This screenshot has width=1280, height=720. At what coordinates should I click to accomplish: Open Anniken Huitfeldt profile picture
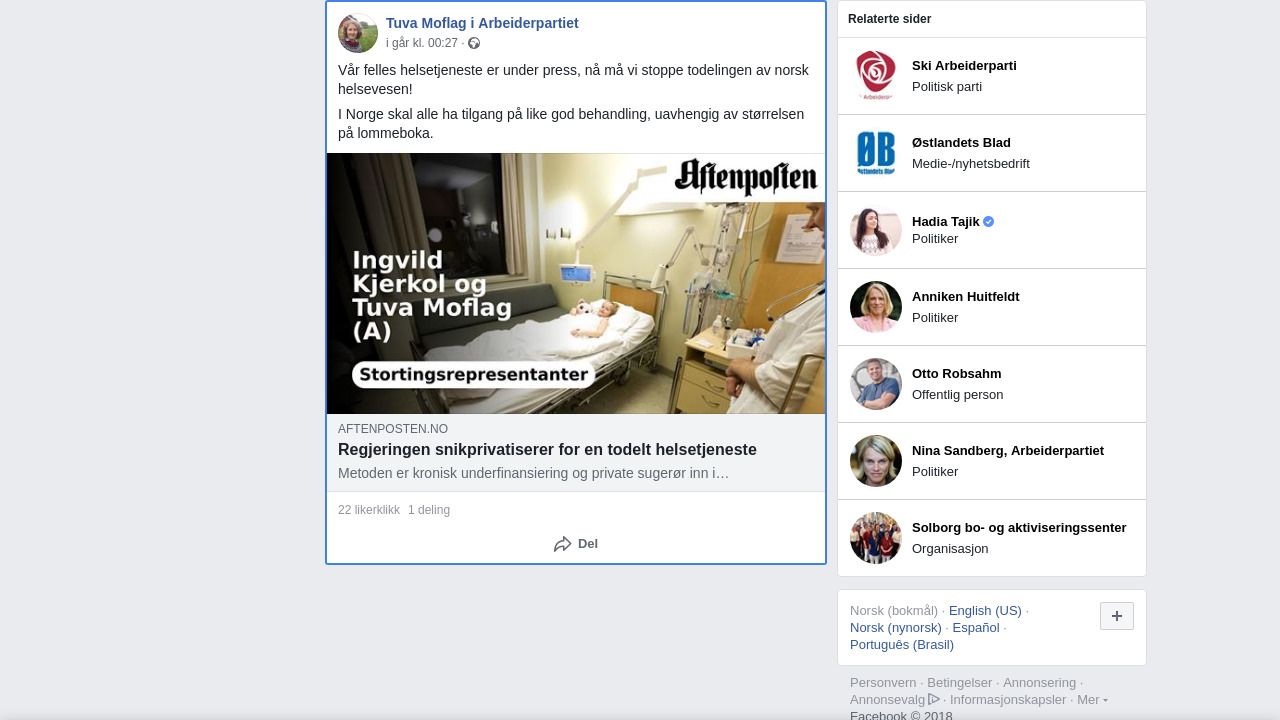(x=876, y=307)
